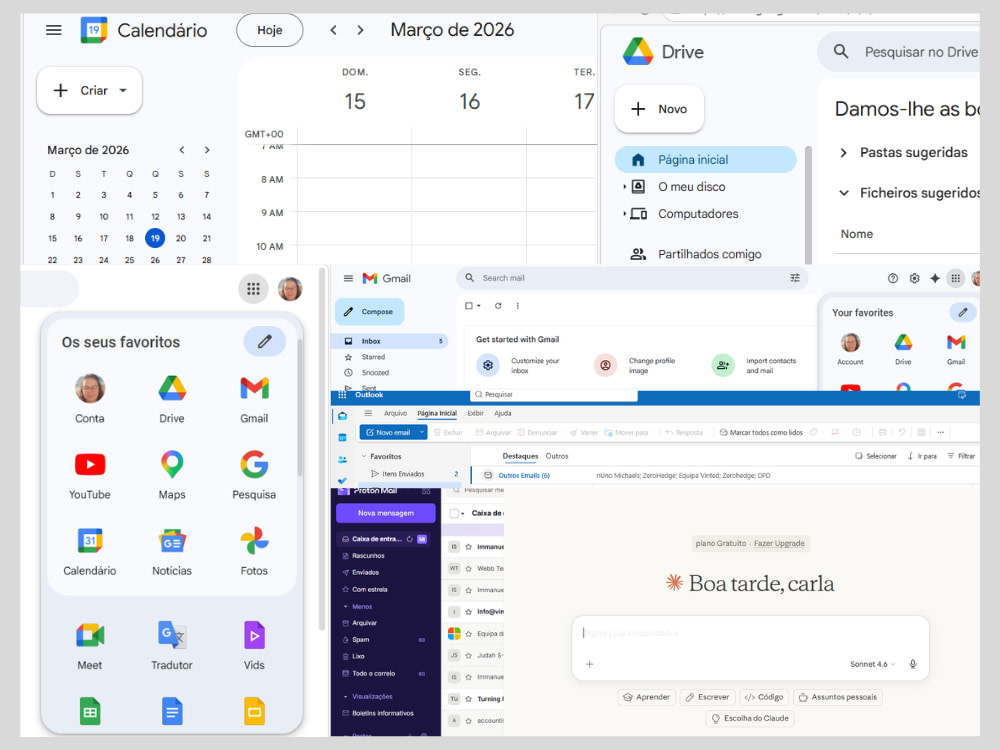
Task: Click the Drive sidebar scrollbar
Action: pyautogui.click(x=809, y=204)
